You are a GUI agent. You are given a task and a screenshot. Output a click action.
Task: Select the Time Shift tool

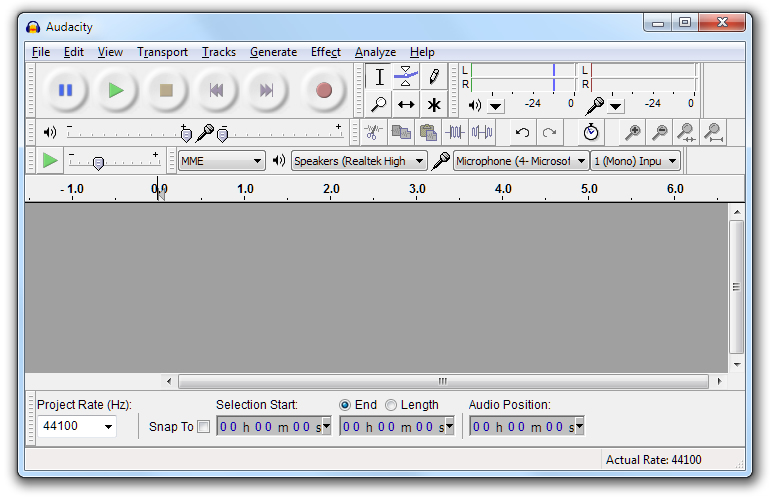[x=406, y=104]
